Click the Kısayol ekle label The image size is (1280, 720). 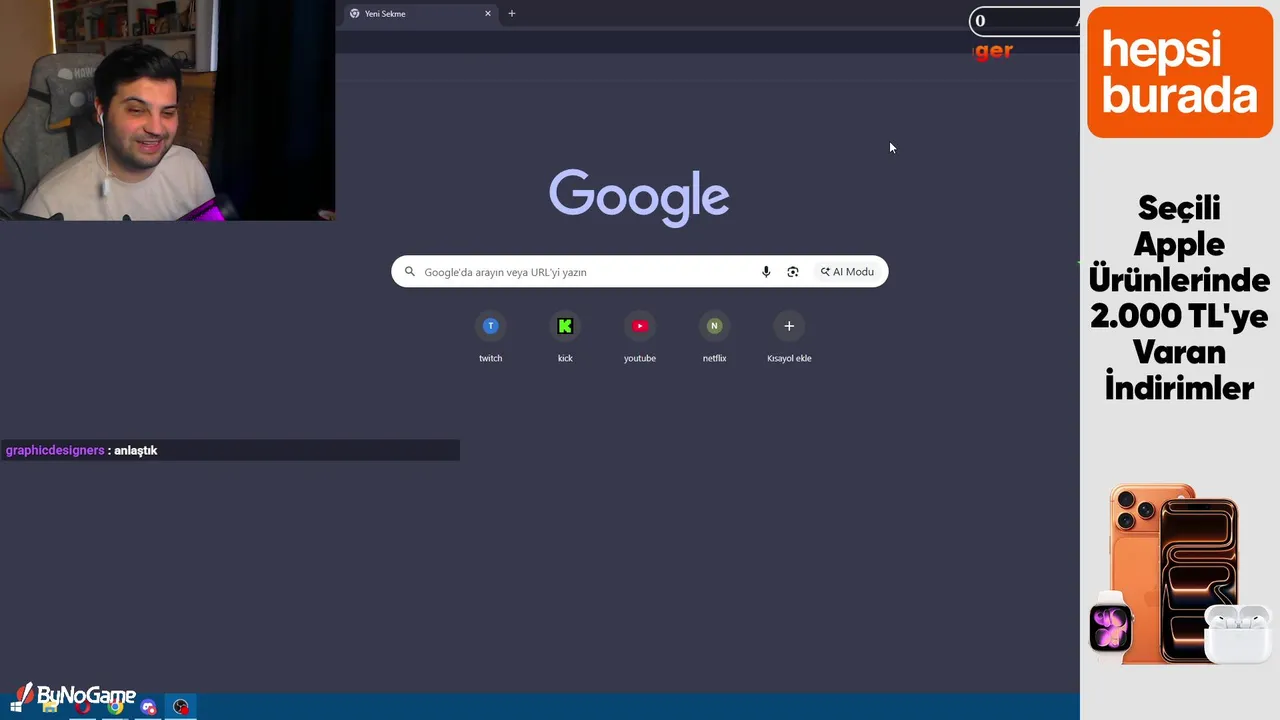[x=789, y=358]
